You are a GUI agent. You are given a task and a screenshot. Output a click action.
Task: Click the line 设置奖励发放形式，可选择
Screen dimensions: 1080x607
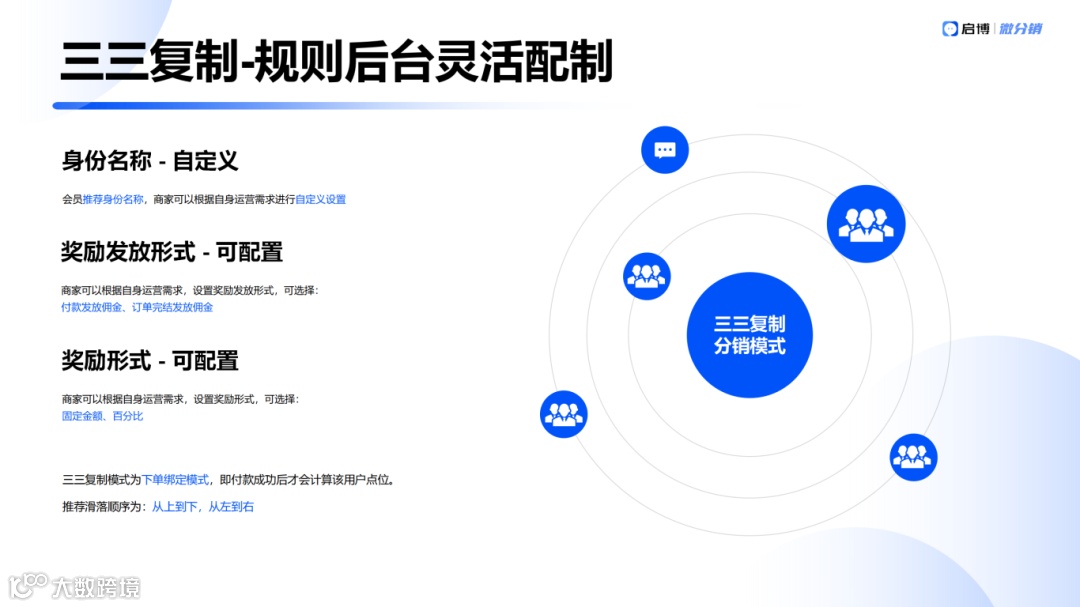255,290
